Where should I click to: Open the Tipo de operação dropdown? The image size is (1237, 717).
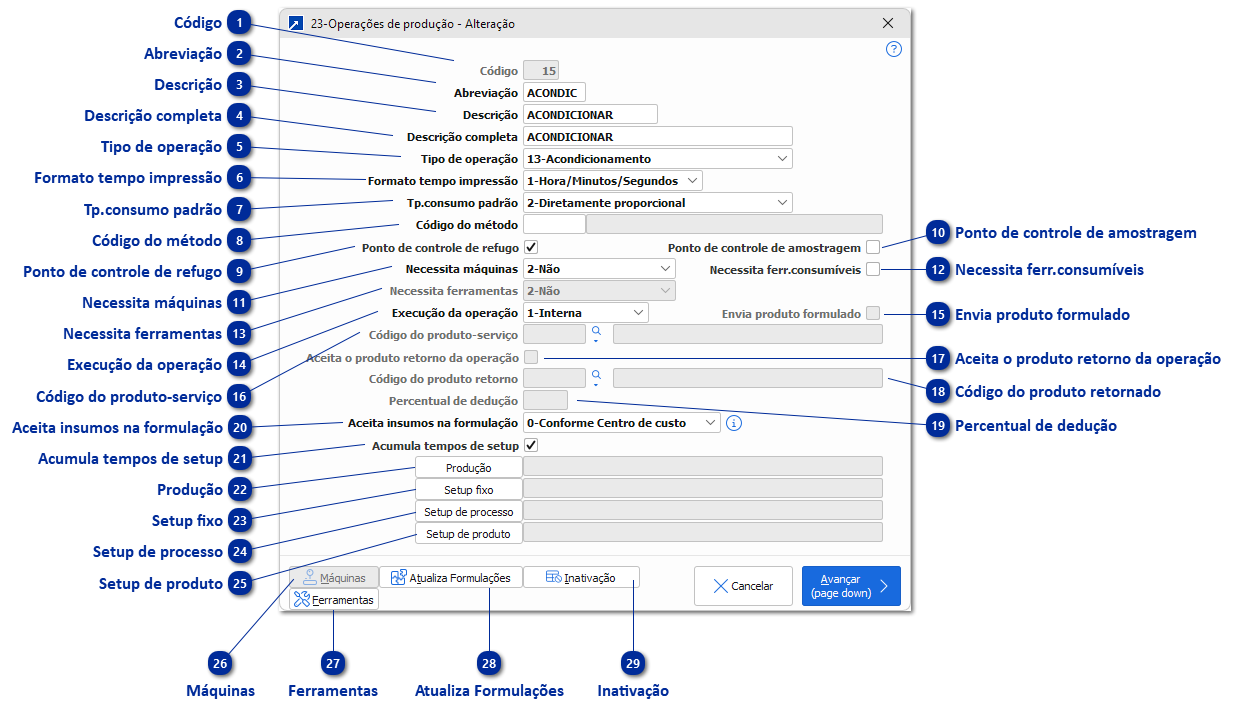click(782, 158)
